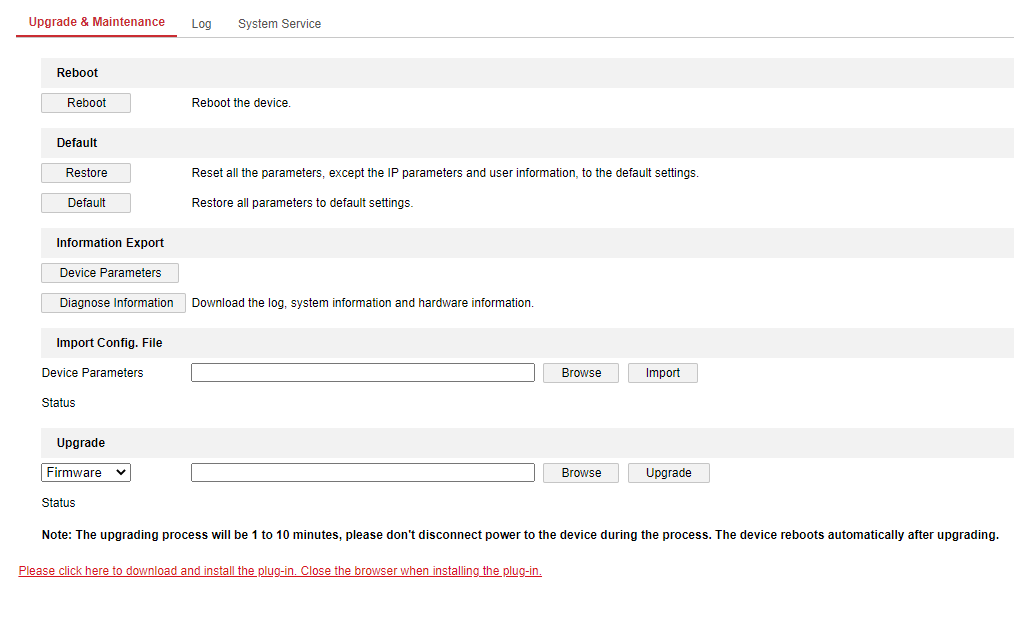
Task: Click the Import Config. File section header
Action: pos(109,343)
